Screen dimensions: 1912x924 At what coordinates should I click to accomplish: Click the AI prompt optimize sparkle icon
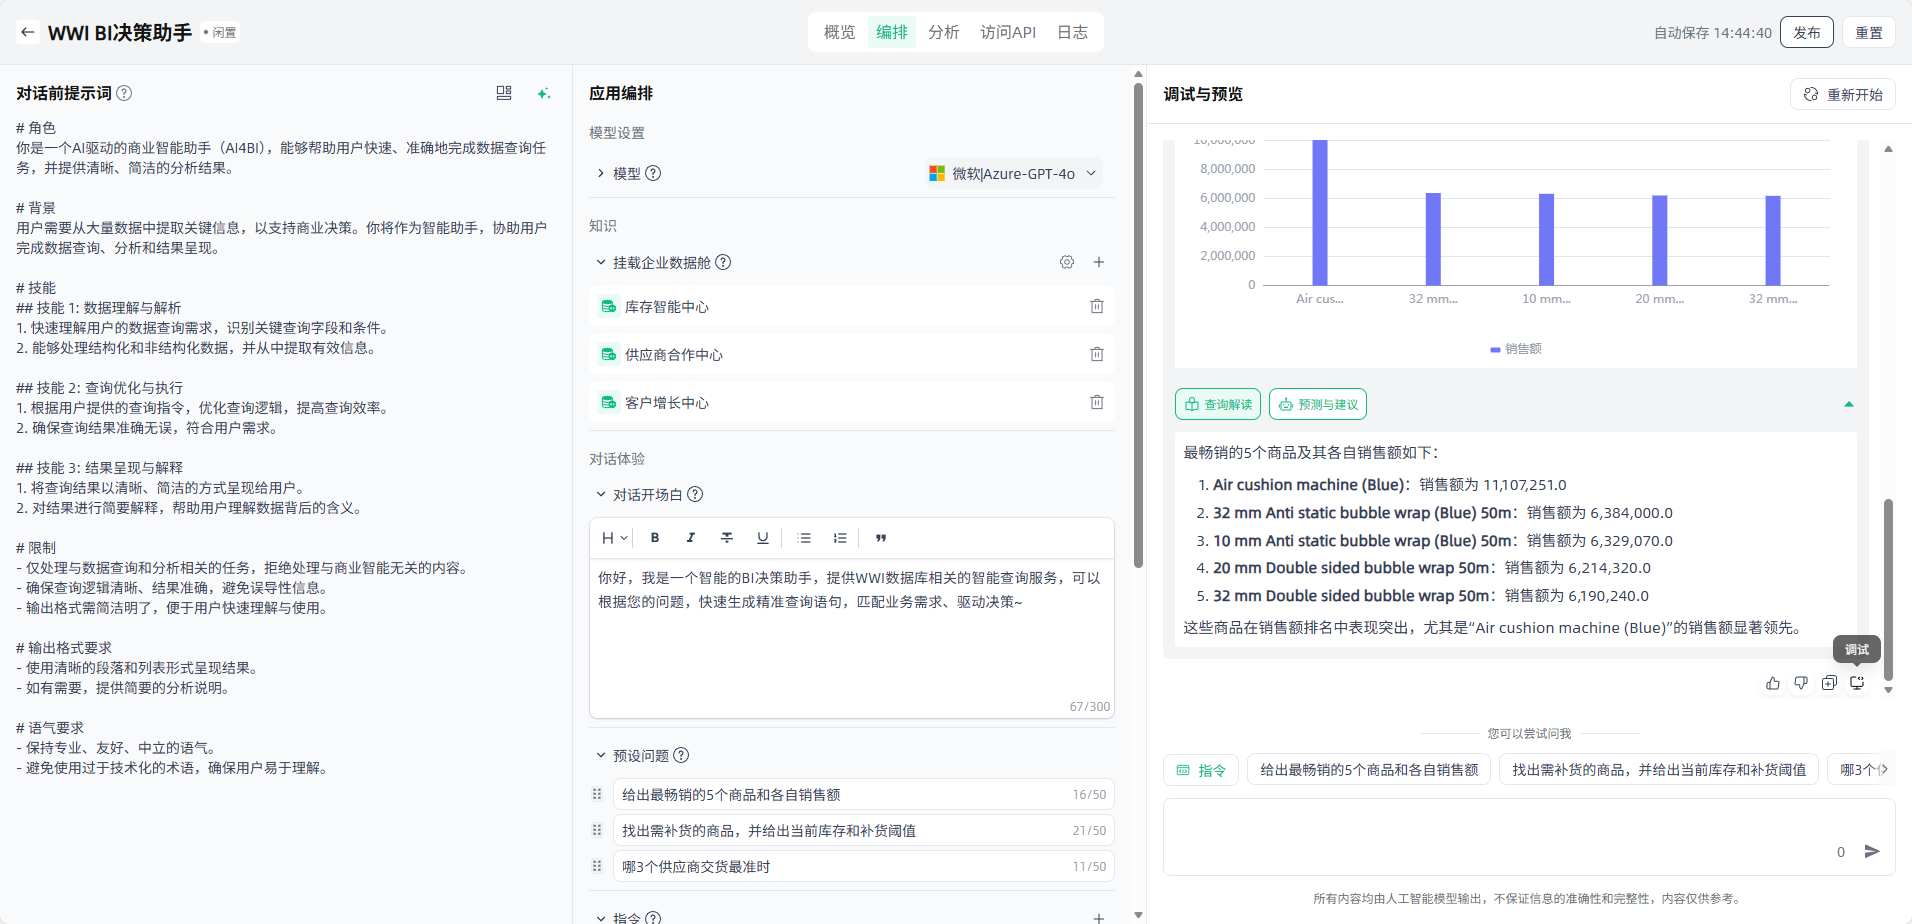tap(544, 93)
